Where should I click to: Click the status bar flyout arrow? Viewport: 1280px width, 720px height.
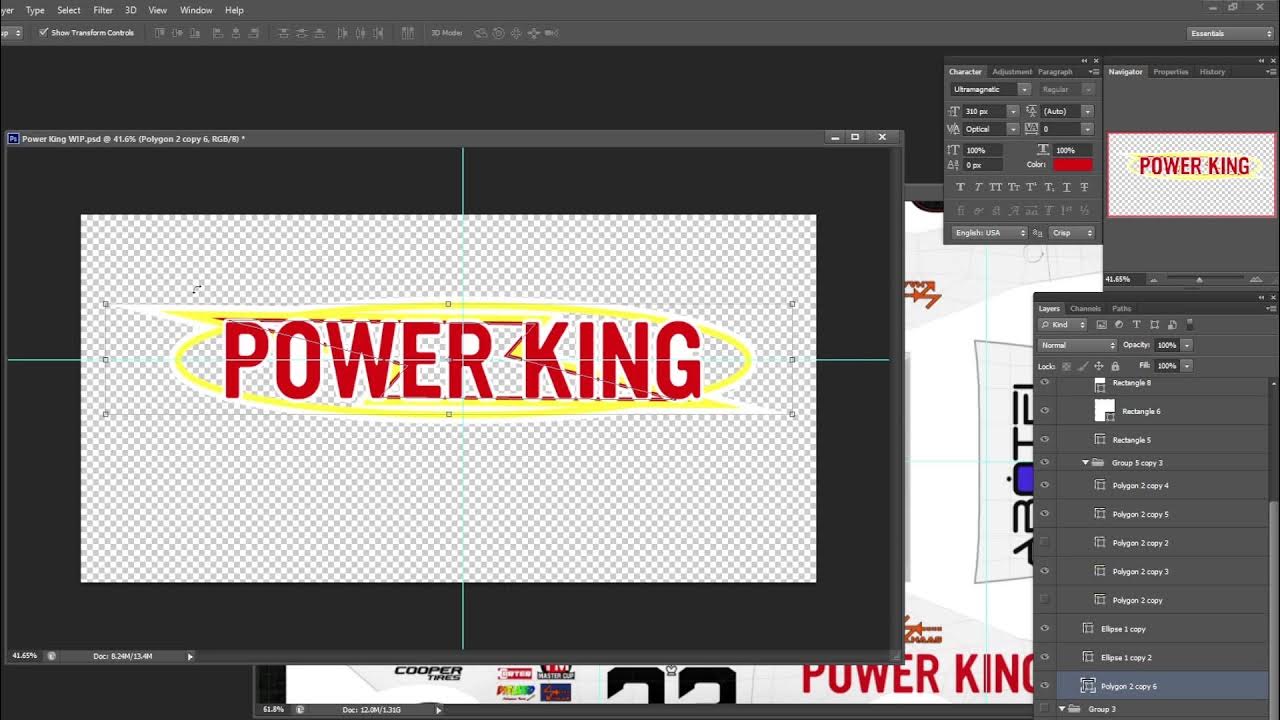(190, 656)
